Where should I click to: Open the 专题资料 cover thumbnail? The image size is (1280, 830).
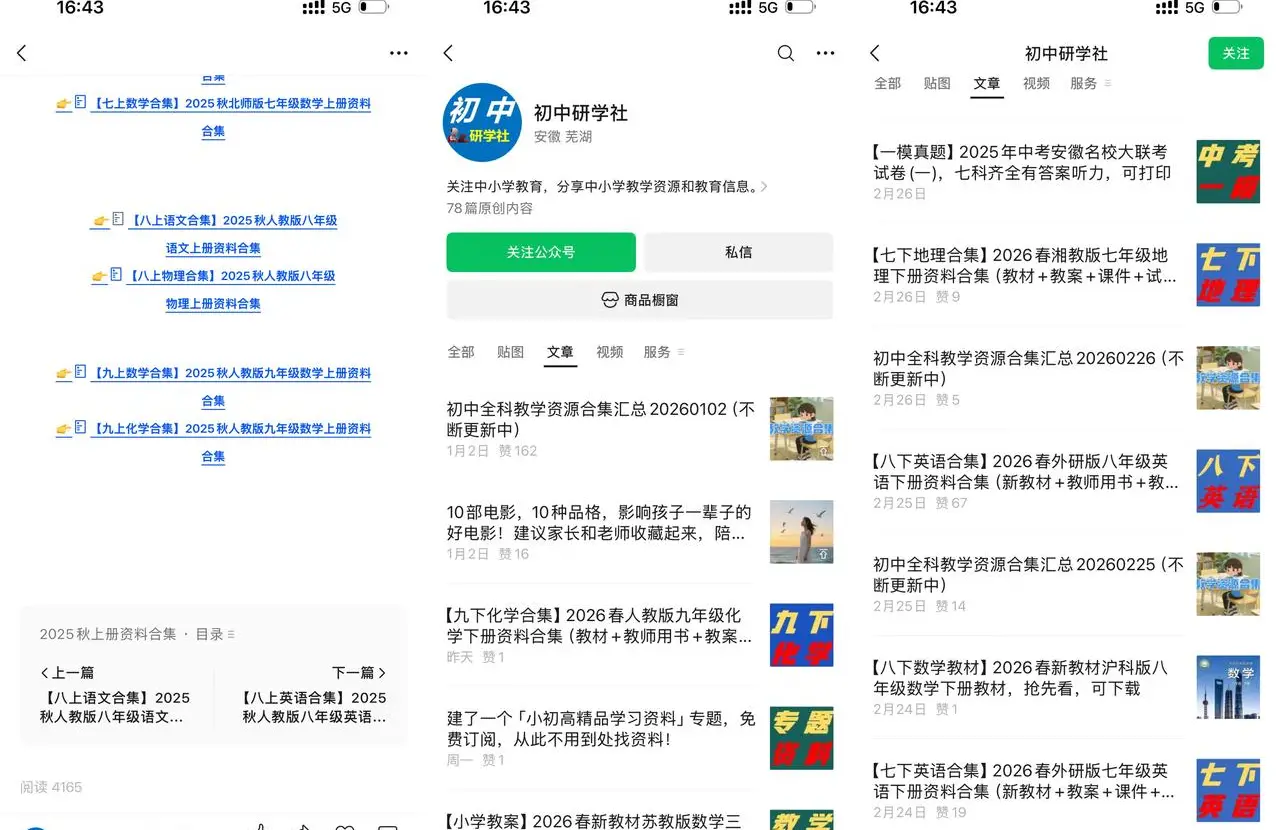coord(801,738)
